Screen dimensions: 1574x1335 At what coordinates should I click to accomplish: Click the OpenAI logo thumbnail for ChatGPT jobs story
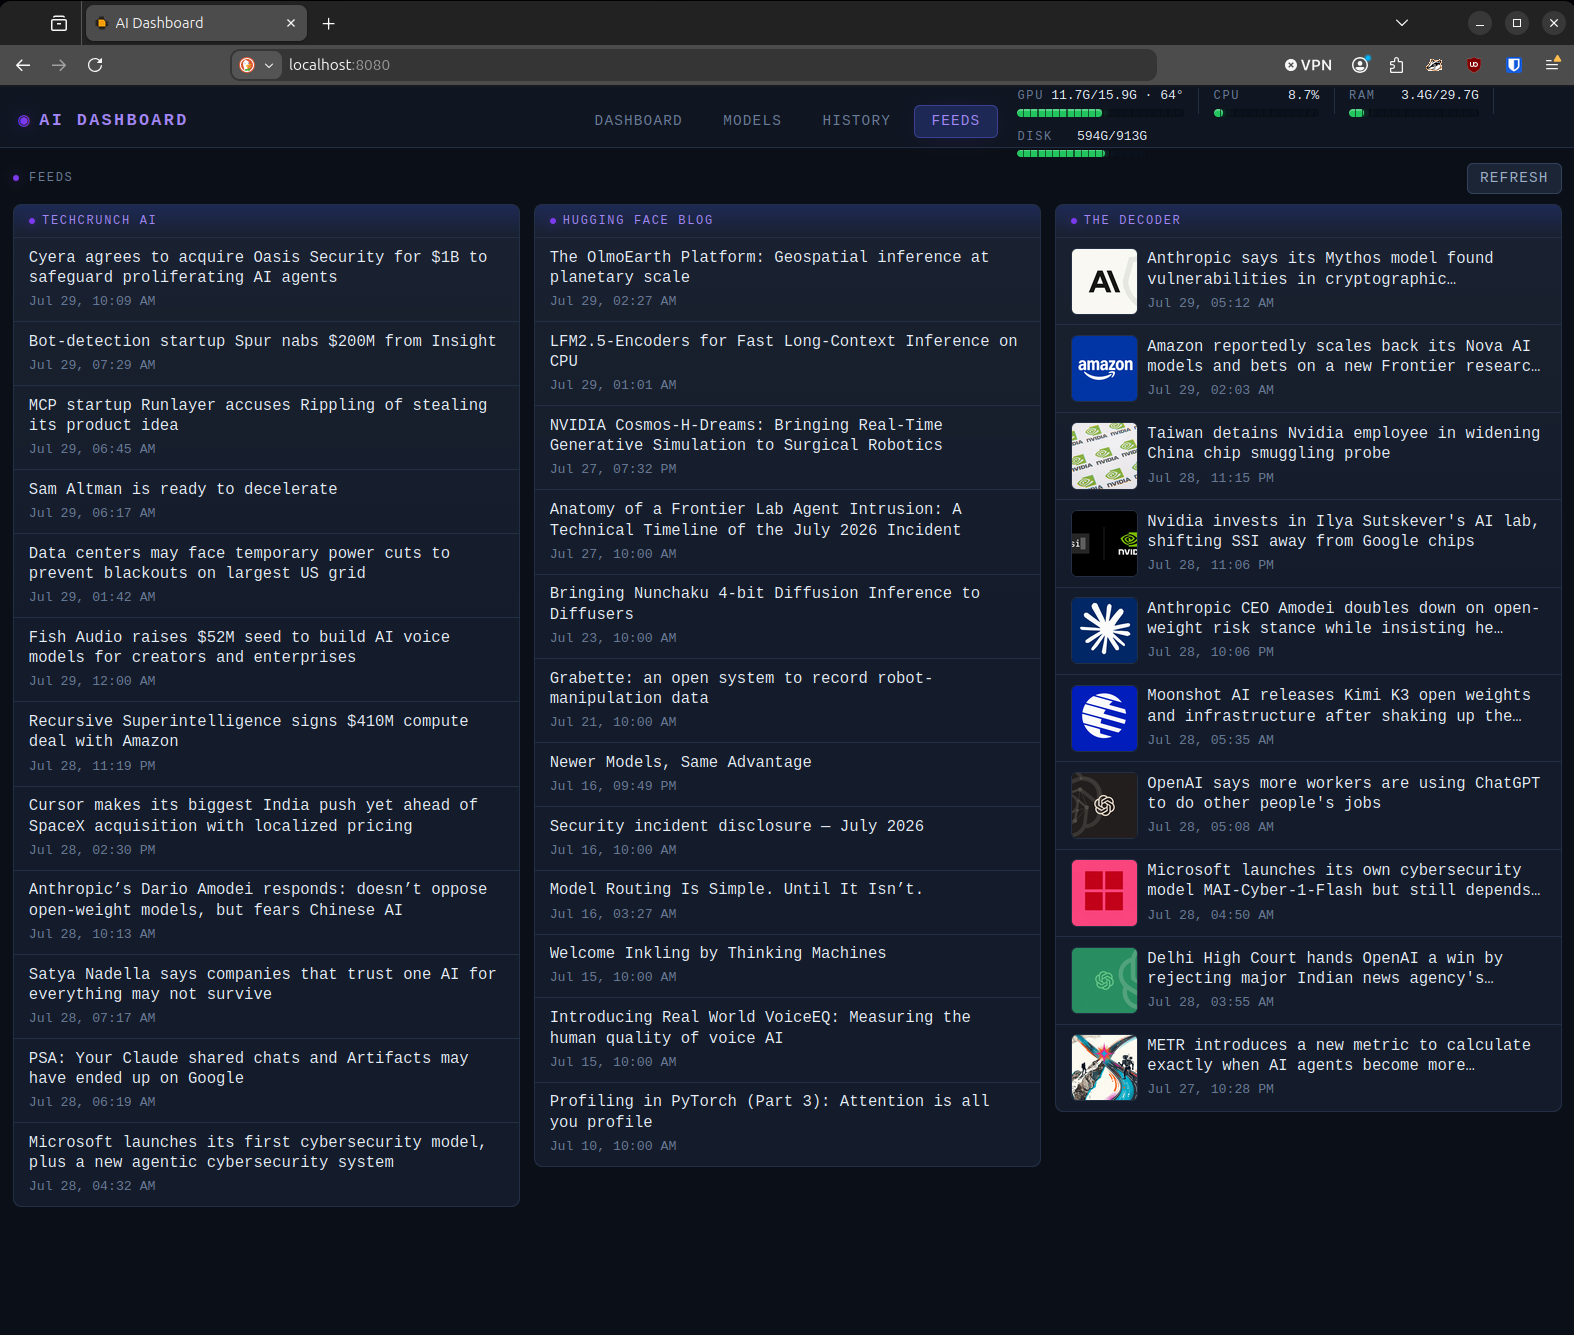tap(1104, 806)
